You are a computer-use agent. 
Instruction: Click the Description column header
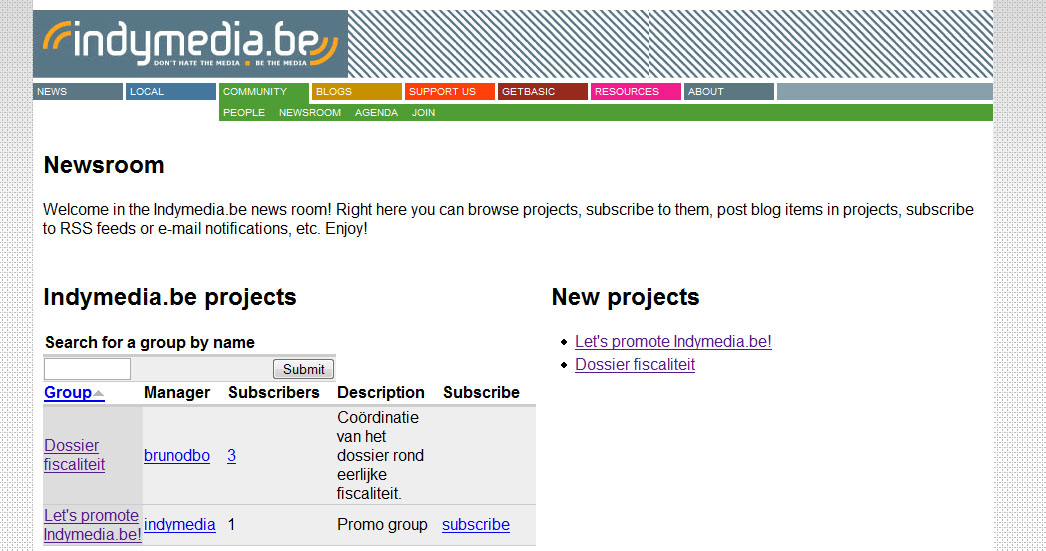[381, 392]
